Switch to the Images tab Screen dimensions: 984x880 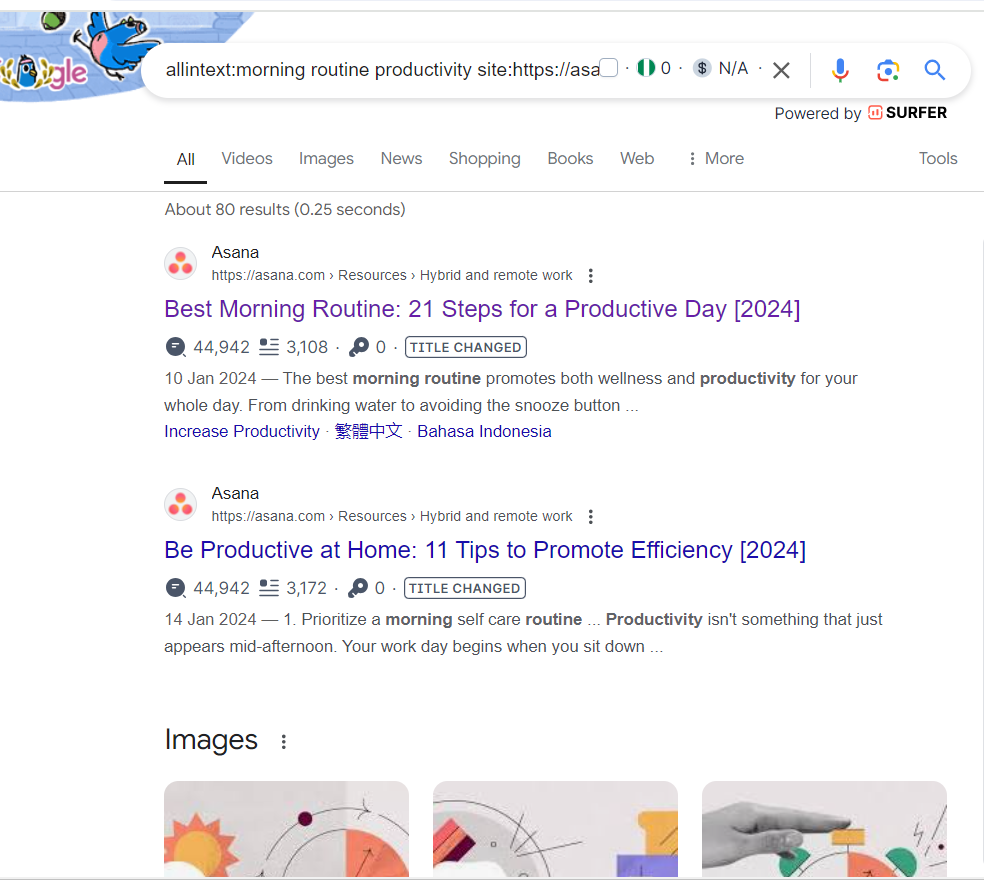pos(326,159)
